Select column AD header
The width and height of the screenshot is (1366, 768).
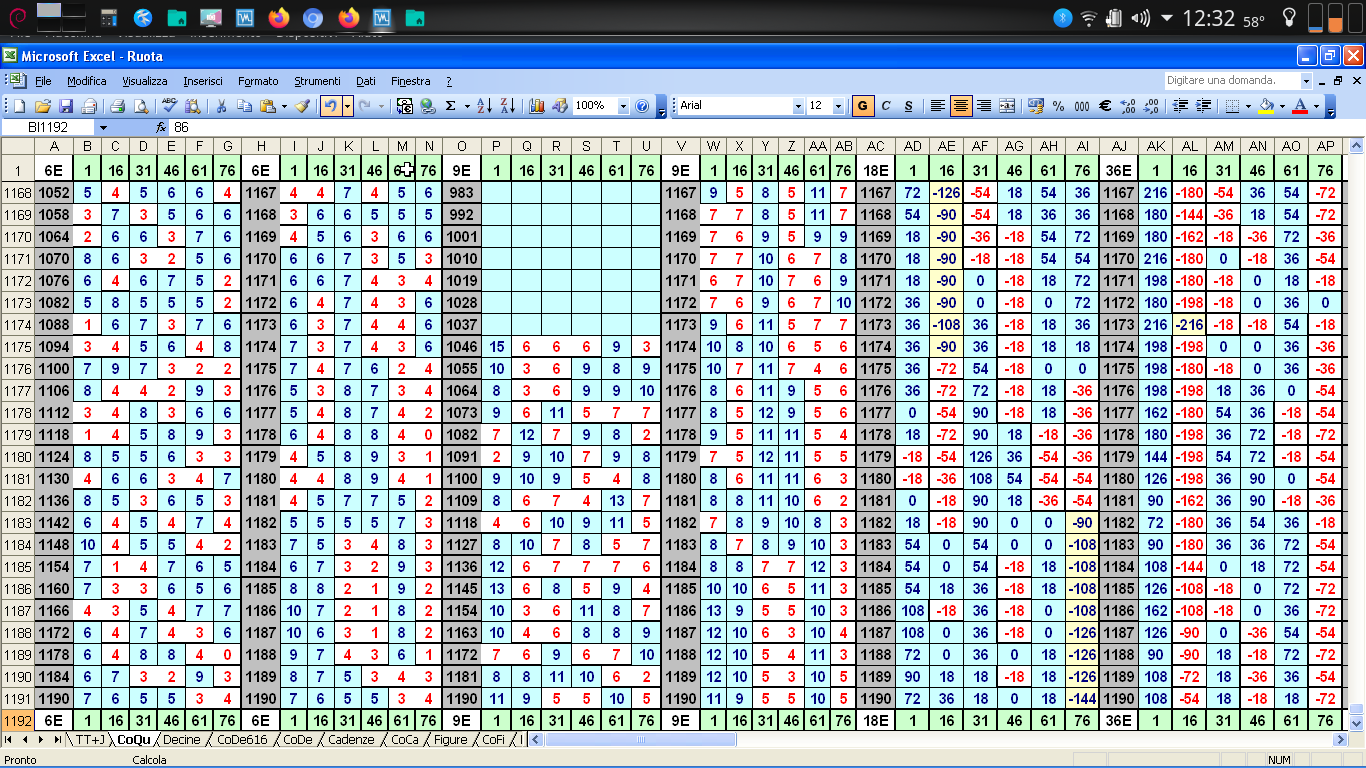pos(912,146)
